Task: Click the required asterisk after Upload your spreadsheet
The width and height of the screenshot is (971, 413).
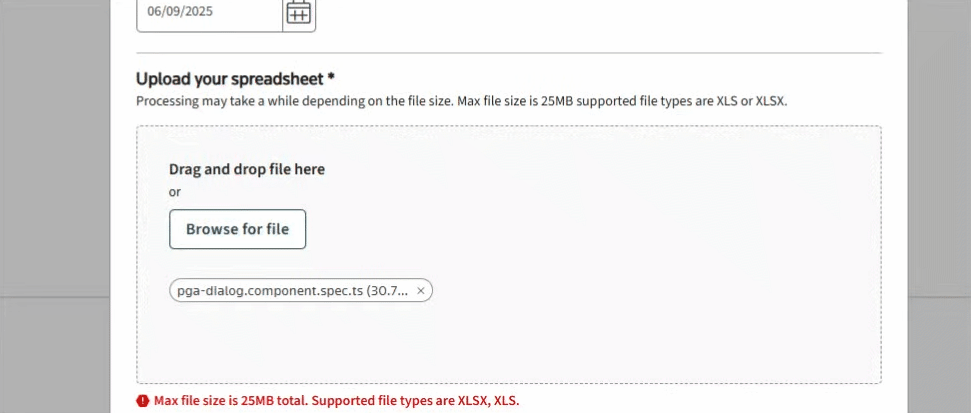Action: tap(331, 78)
